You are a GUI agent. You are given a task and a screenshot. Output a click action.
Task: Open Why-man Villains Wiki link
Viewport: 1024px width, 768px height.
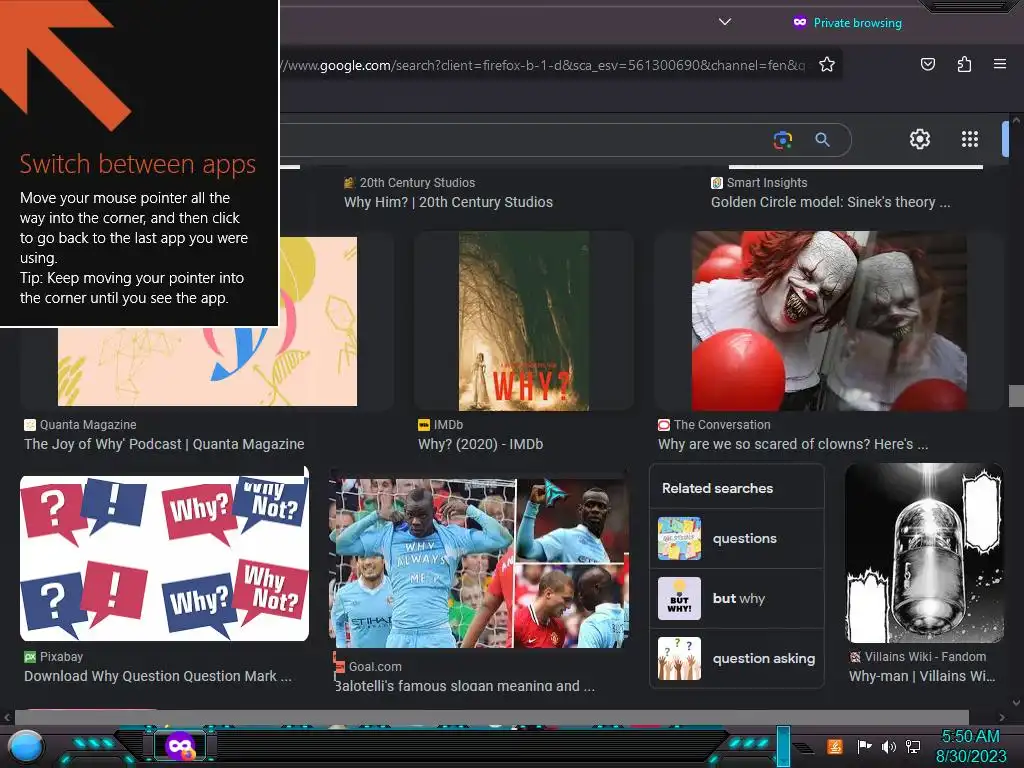point(922,676)
